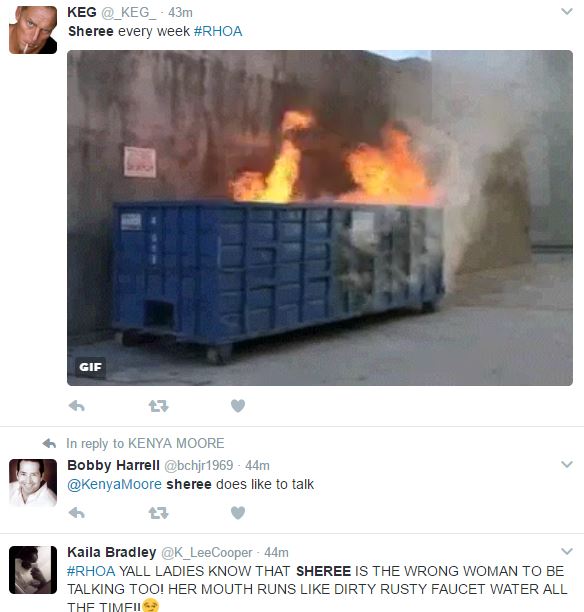The height and width of the screenshot is (612, 584).
Task: Expand options chevron on Bobby Harrell's tweet
Action: coord(567,464)
